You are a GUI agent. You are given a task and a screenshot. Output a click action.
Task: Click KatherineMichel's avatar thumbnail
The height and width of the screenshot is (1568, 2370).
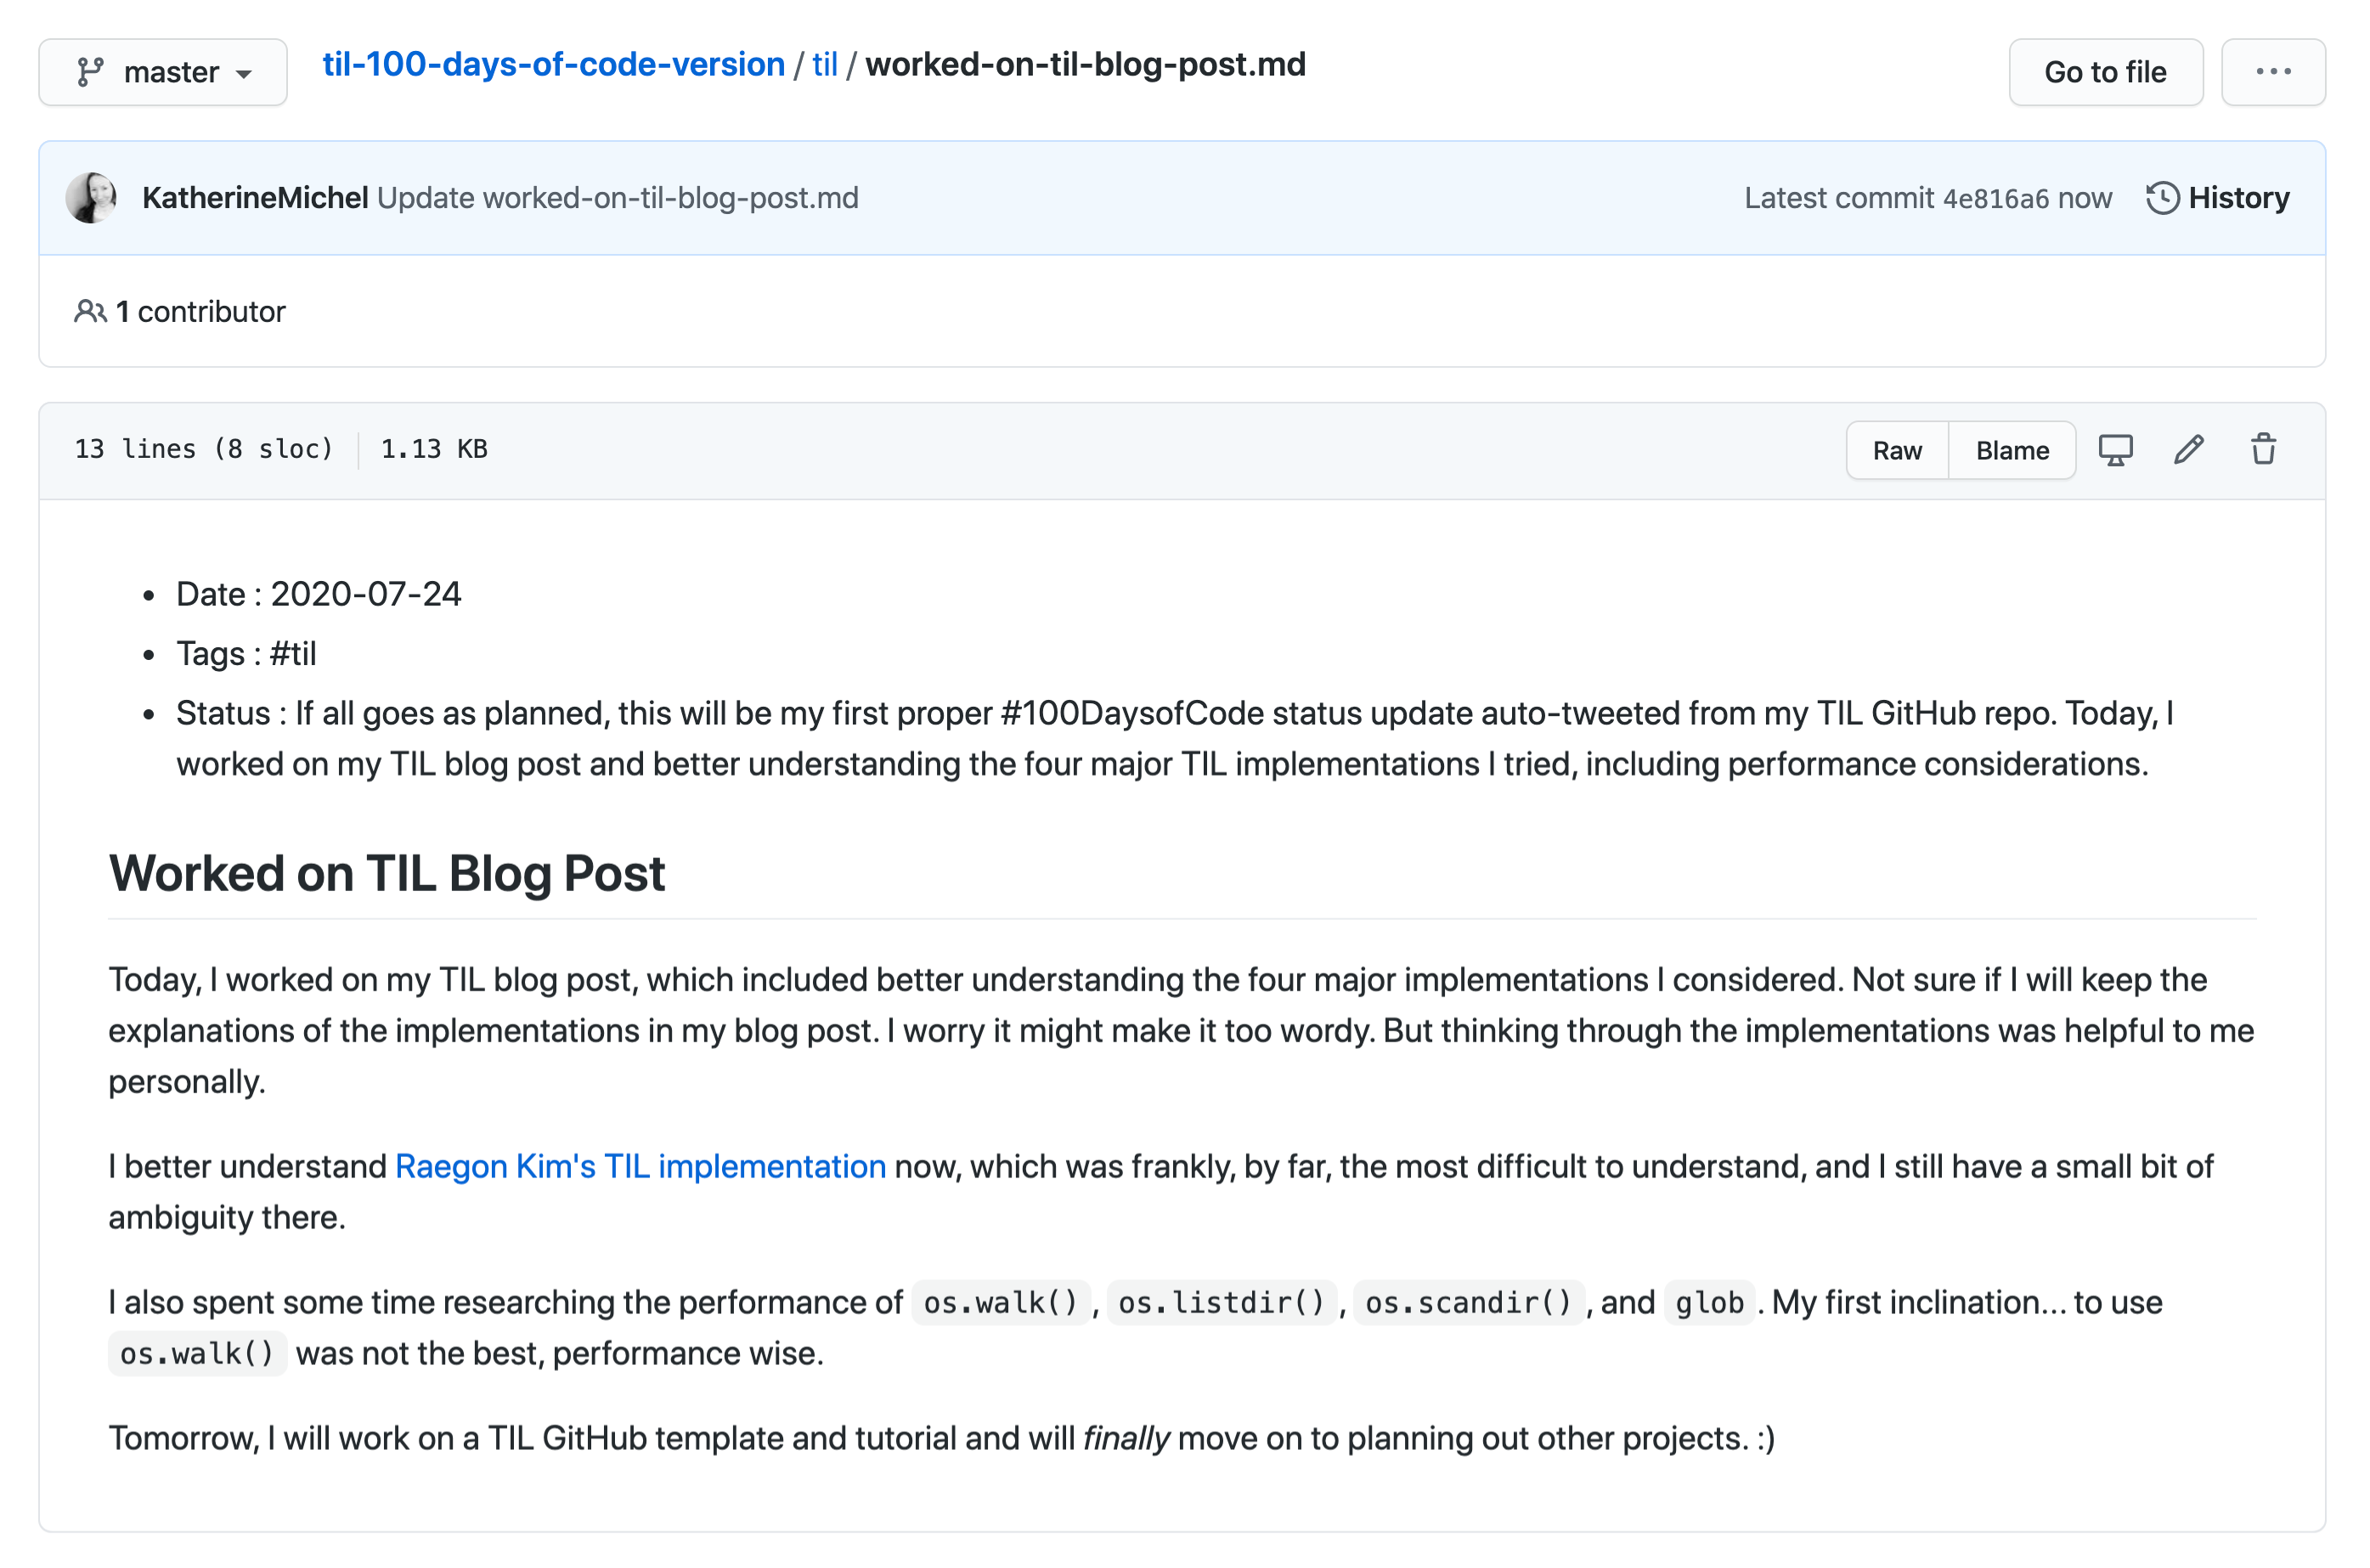coord(91,197)
